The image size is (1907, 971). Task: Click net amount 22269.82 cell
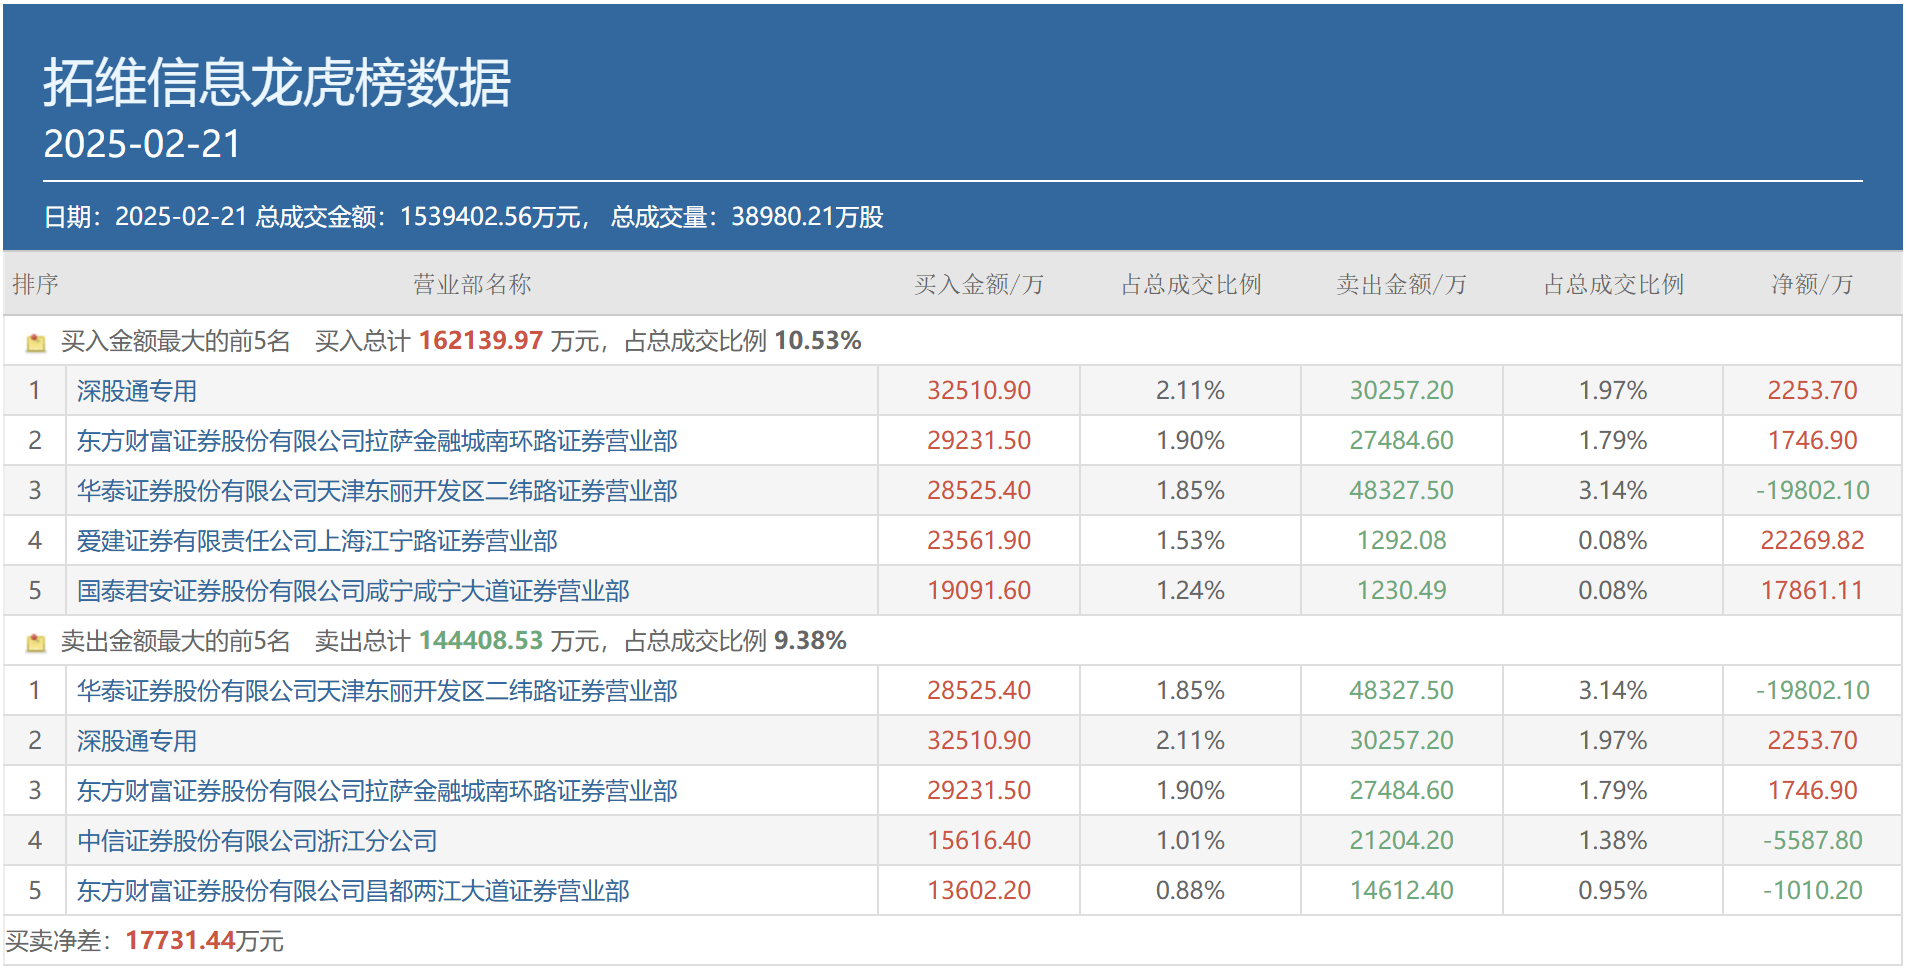pyautogui.click(x=1812, y=541)
